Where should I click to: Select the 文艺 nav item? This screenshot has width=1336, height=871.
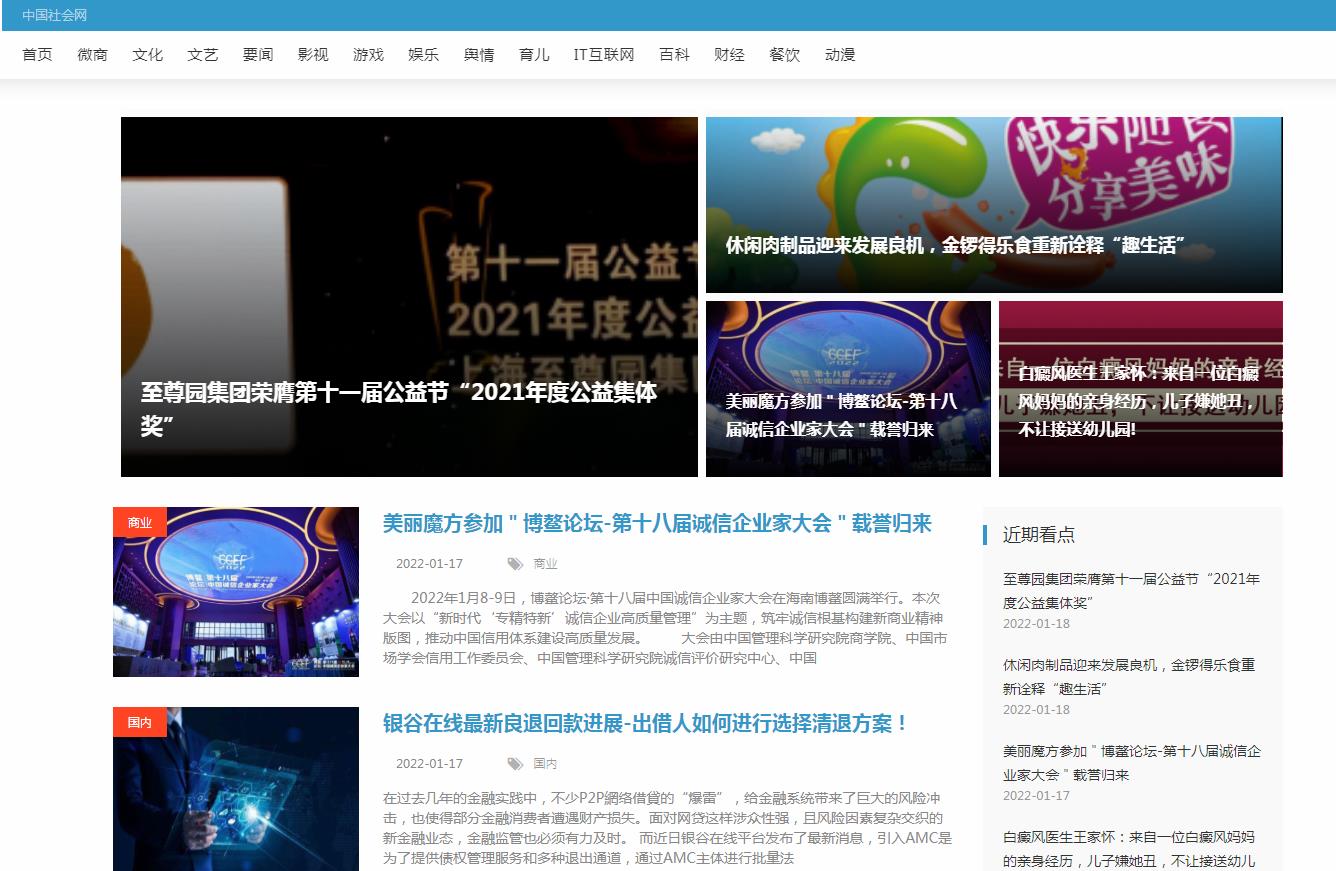202,55
